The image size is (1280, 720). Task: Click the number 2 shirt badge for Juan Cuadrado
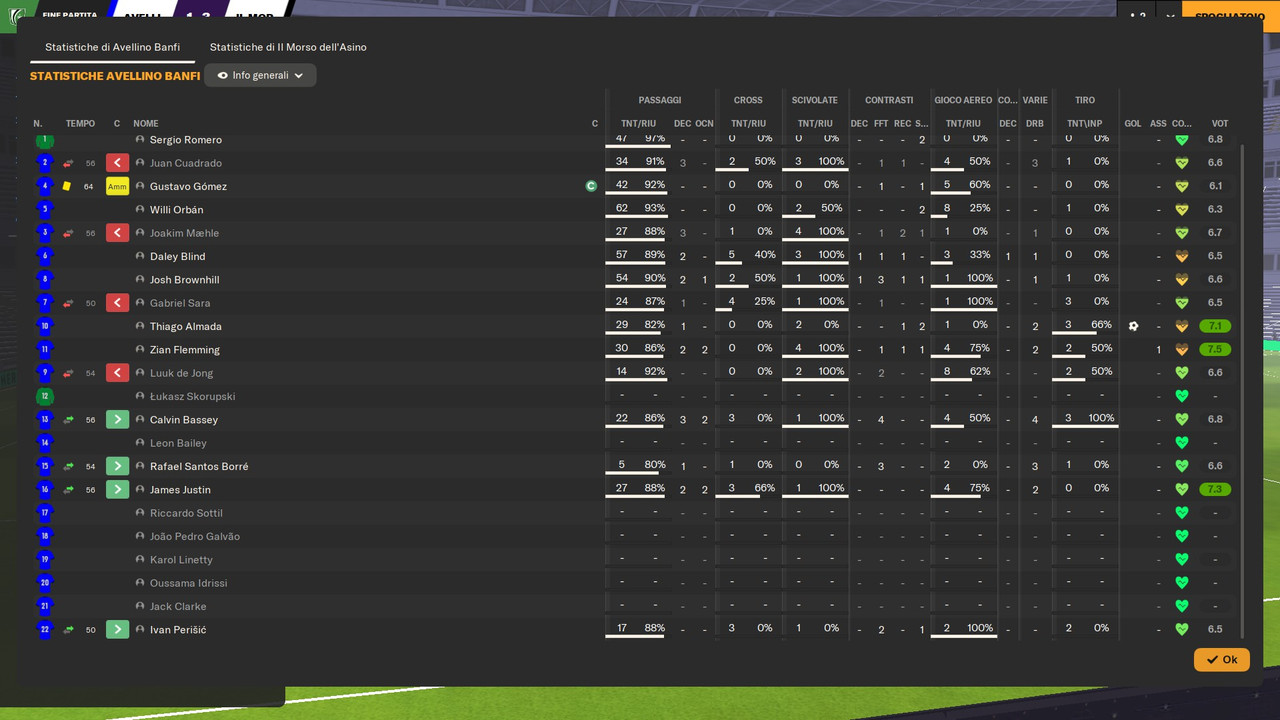pos(44,163)
